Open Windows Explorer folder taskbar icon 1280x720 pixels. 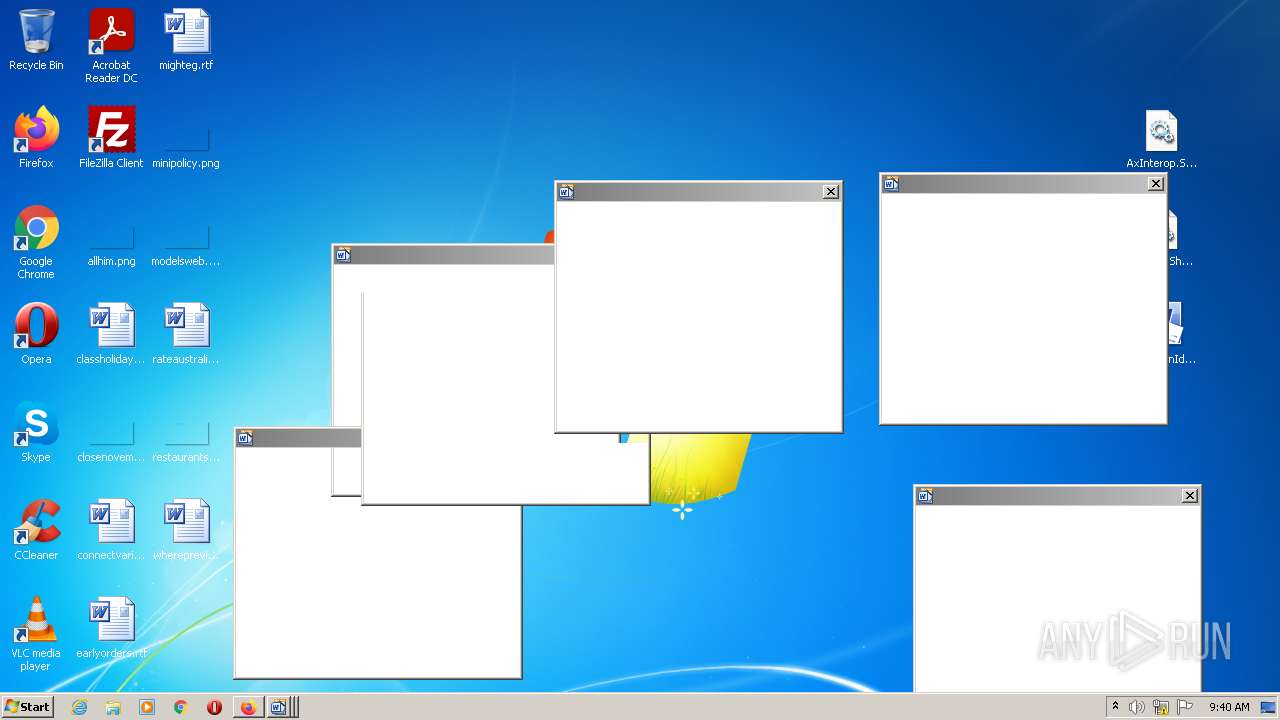click(113, 707)
